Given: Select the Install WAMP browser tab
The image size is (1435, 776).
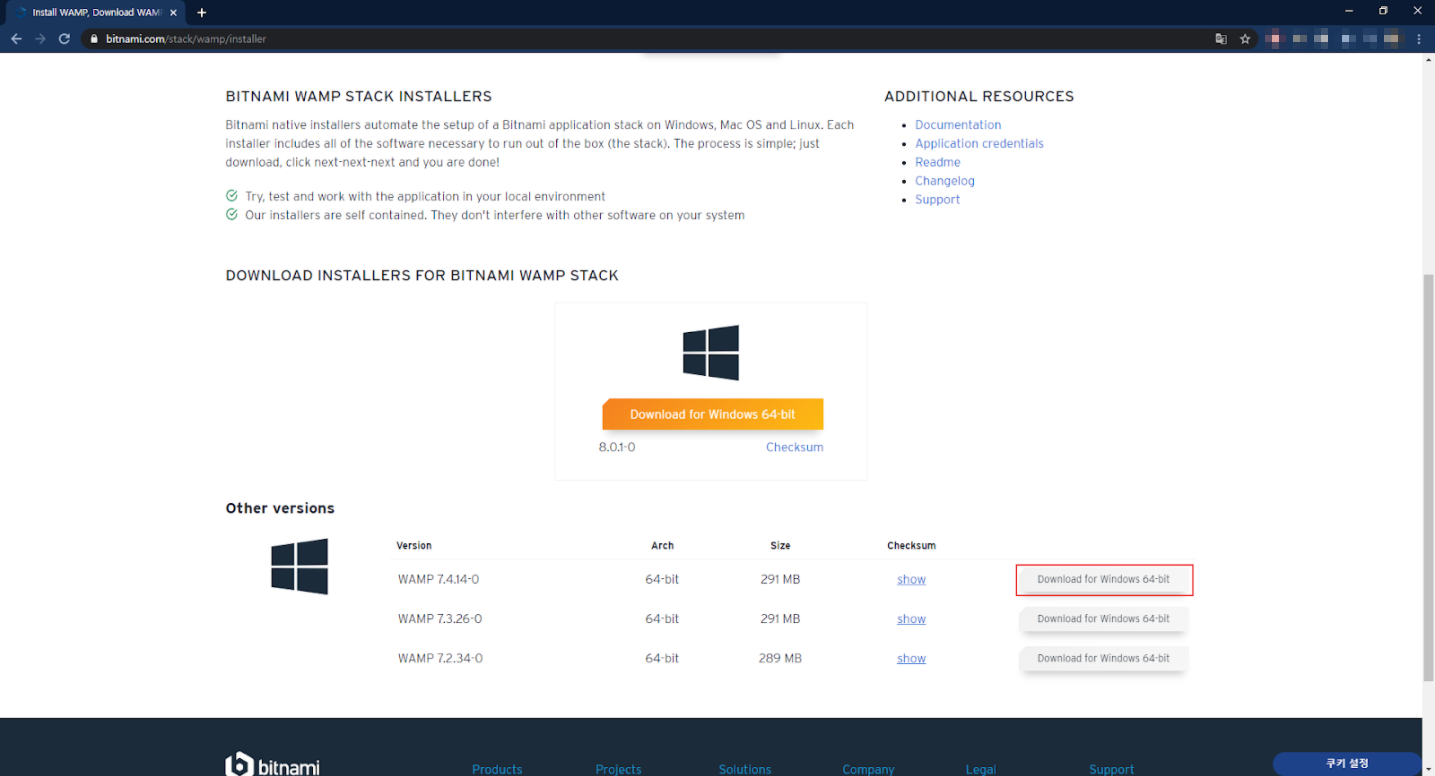Looking at the screenshot, I should [x=95, y=13].
